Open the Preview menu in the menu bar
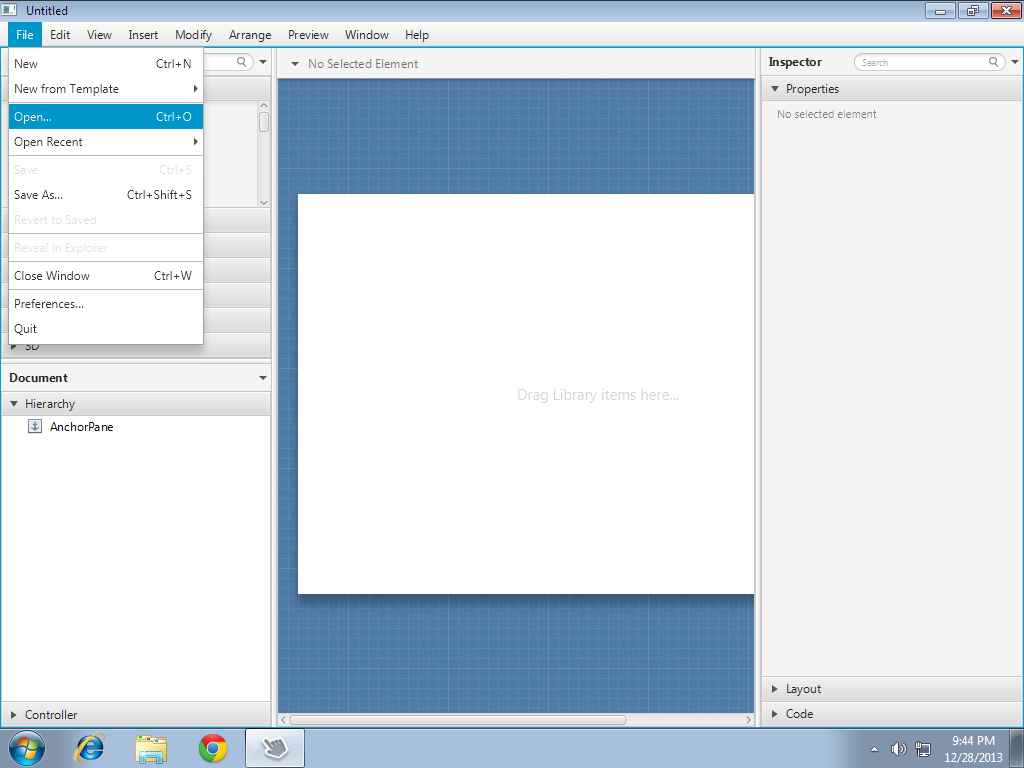The image size is (1024, 768). click(308, 35)
